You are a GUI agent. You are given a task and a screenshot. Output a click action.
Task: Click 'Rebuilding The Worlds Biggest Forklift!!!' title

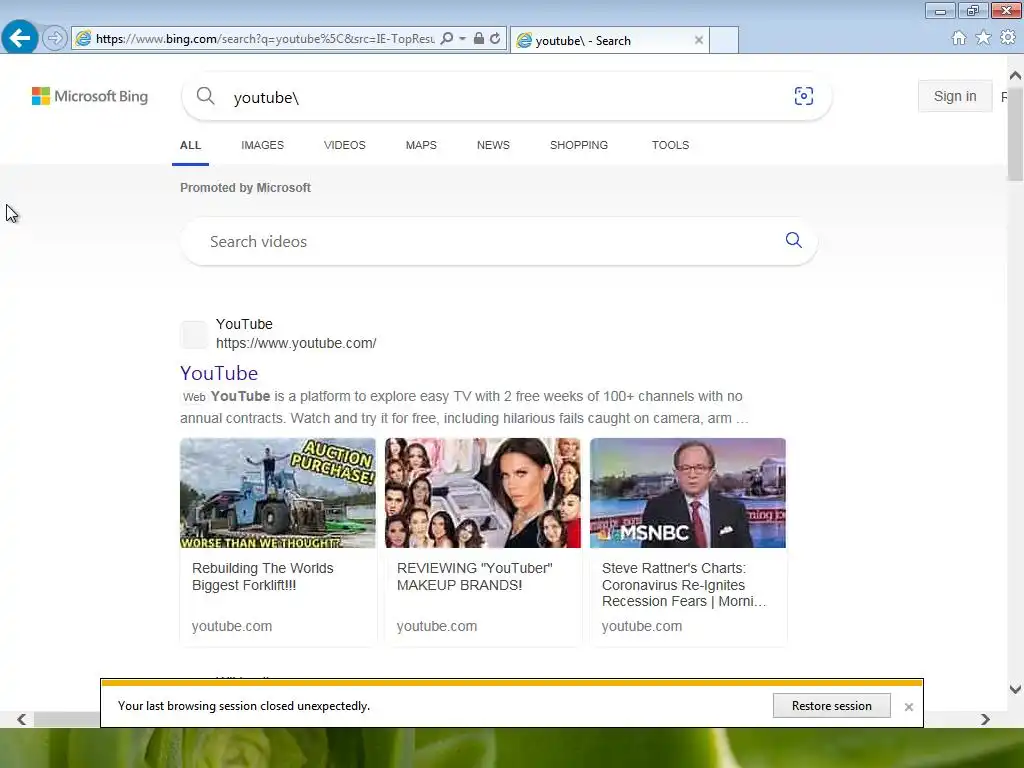pyautogui.click(x=263, y=577)
